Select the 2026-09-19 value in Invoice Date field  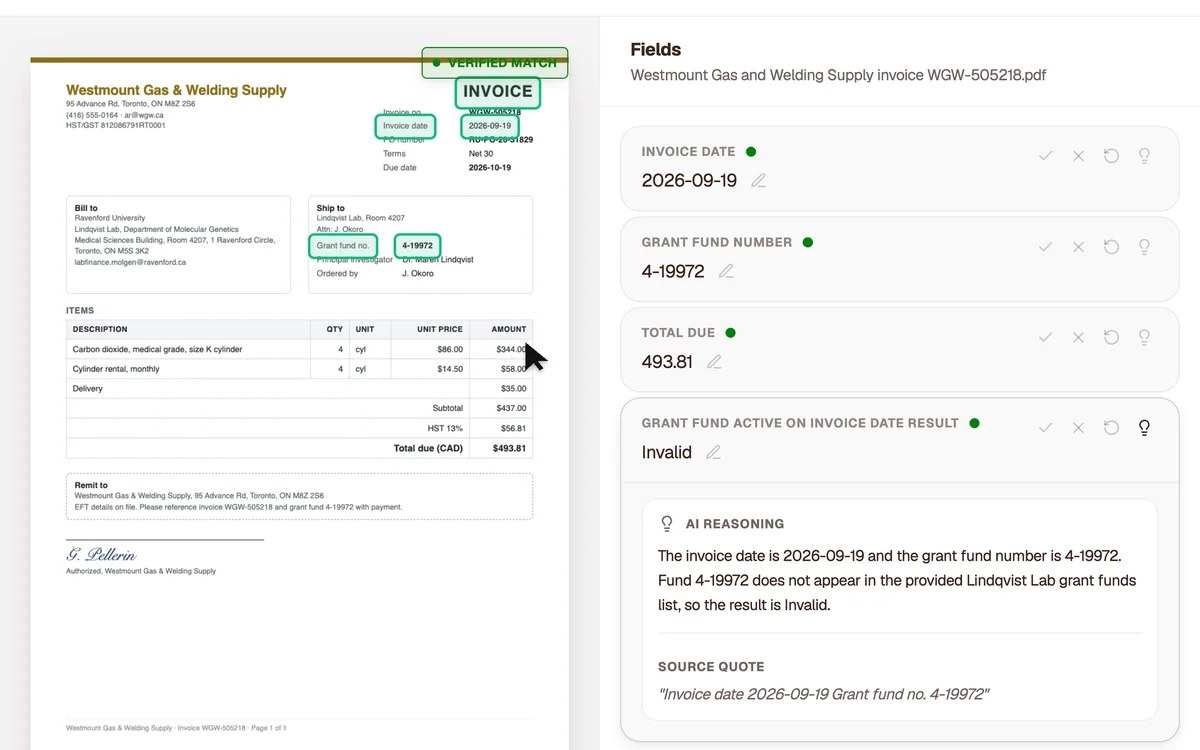click(689, 181)
